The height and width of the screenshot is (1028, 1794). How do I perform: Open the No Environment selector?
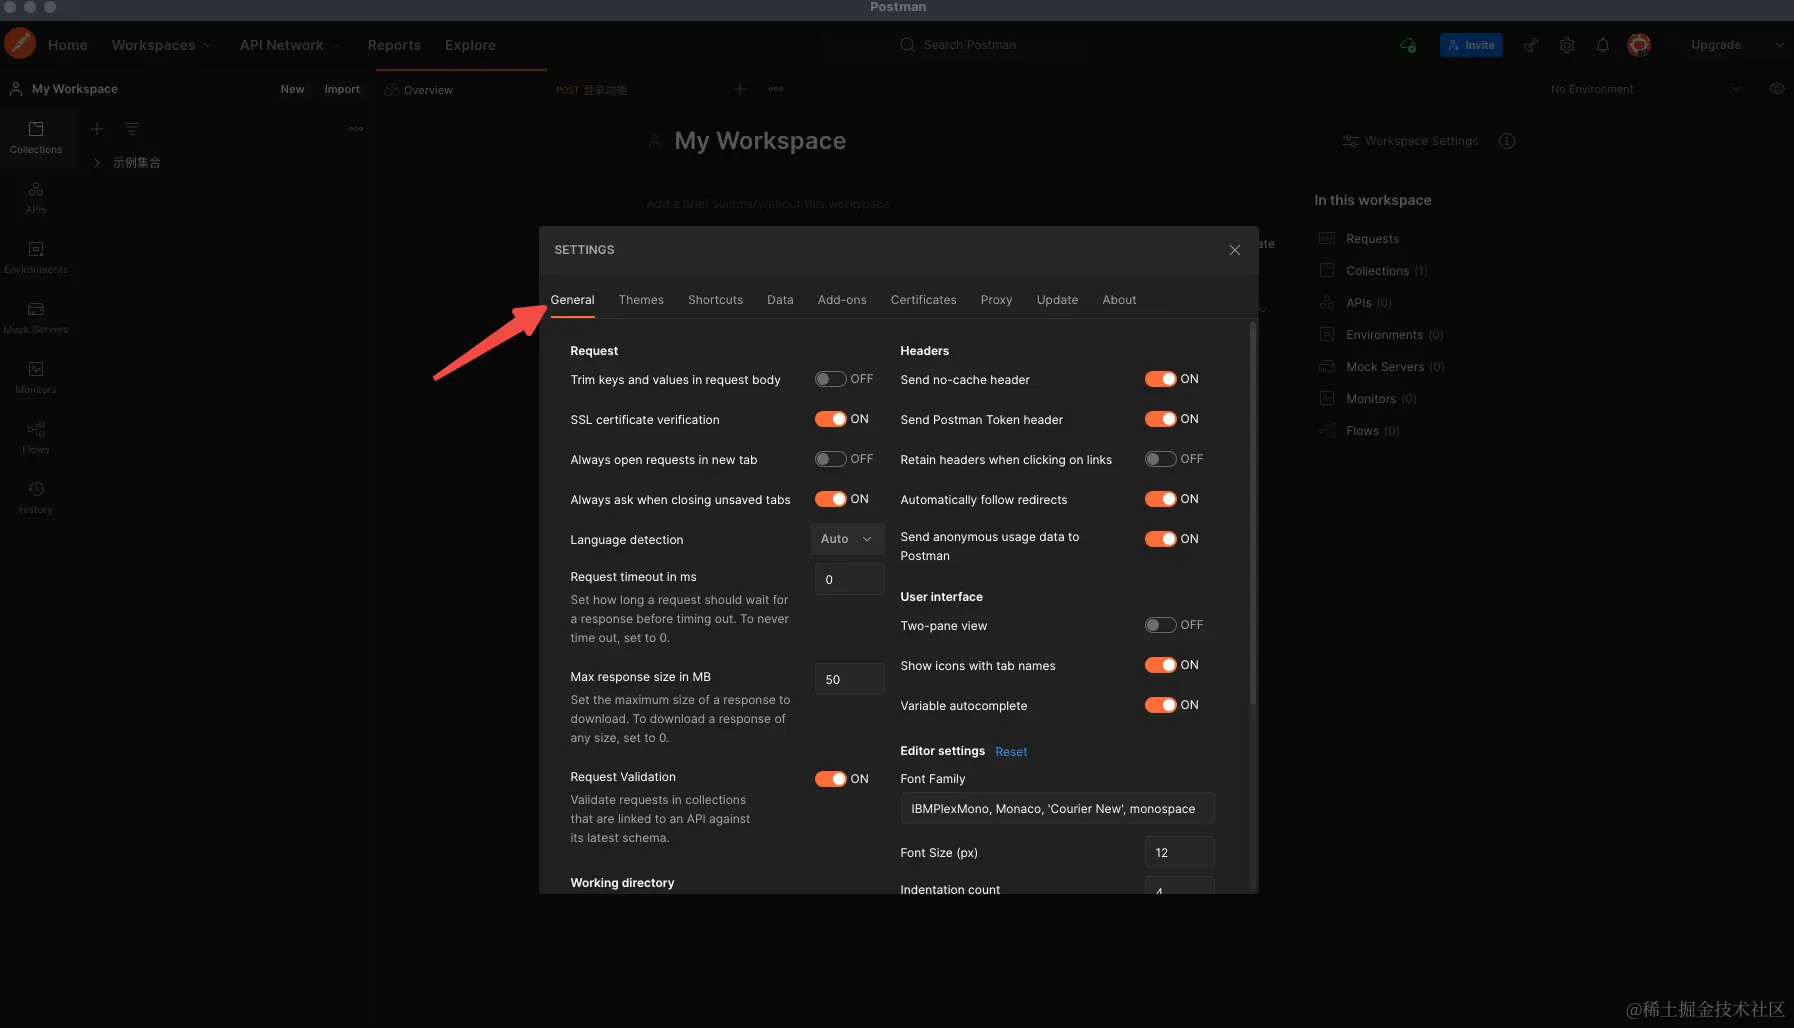click(1645, 89)
